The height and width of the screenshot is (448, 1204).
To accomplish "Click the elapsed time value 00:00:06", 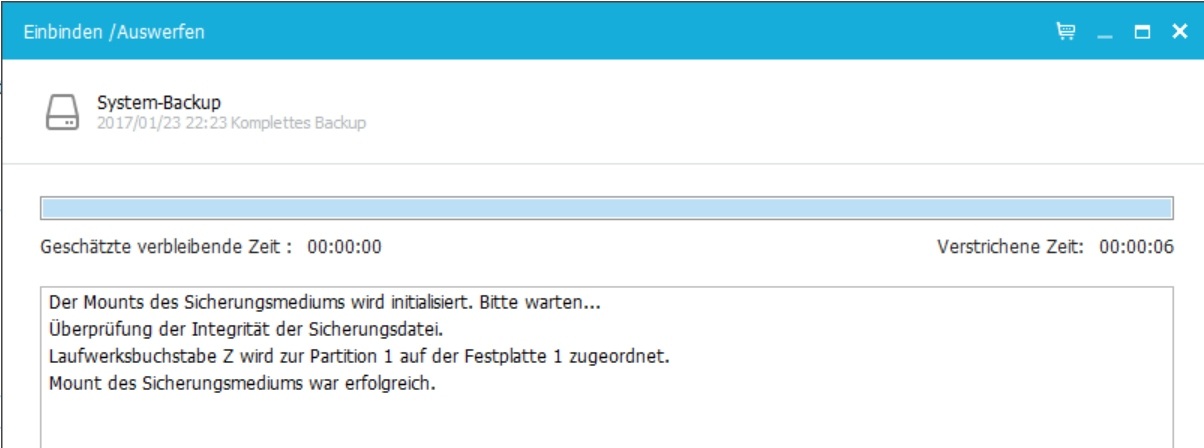I will point(1136,247).
